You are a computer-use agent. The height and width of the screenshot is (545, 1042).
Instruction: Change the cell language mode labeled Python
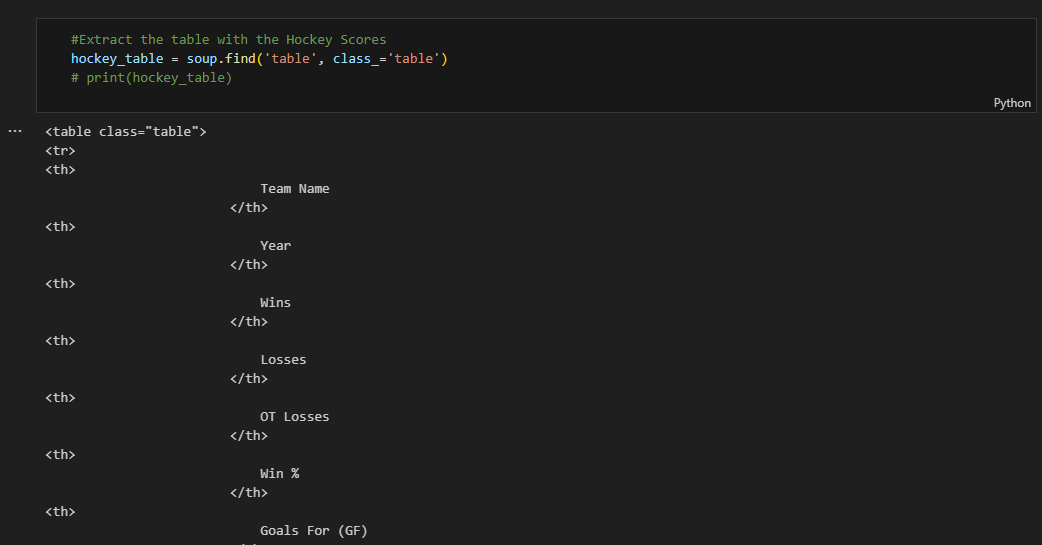click(1011, 103)
